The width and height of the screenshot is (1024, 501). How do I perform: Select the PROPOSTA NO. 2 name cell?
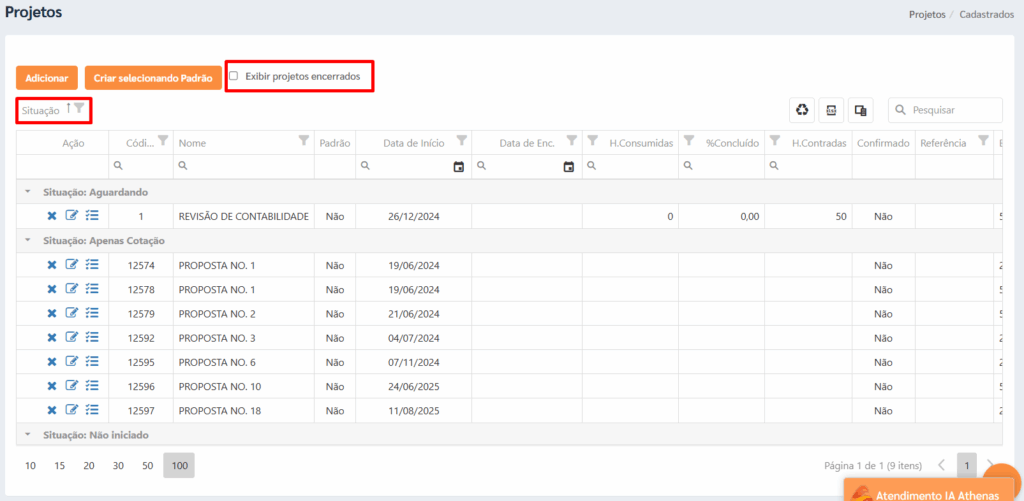(244, 314)
